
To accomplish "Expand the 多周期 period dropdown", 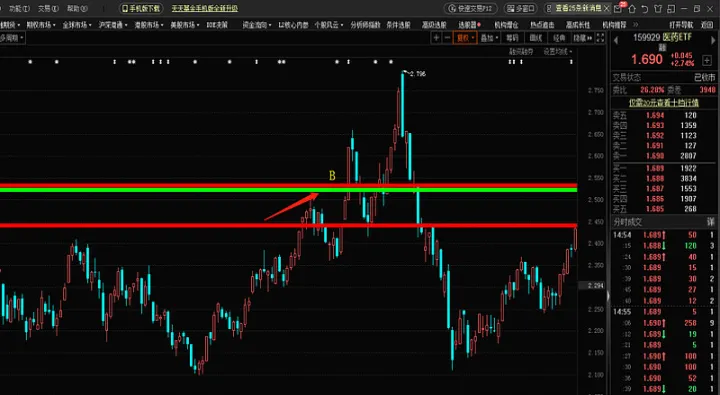I will click(12, 38).
